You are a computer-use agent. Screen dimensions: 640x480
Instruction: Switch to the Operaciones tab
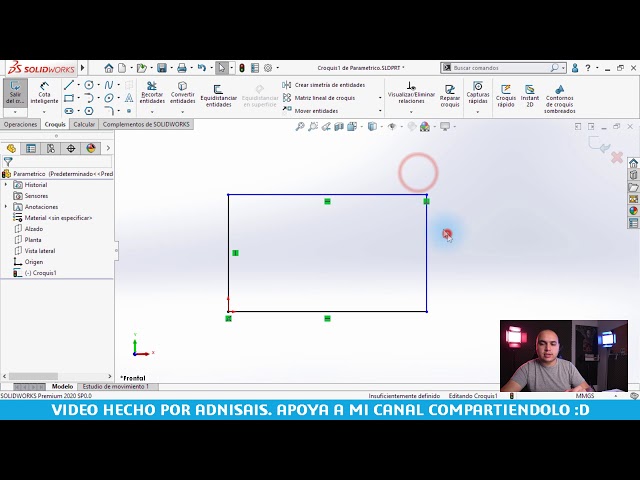tap(20, 124)
